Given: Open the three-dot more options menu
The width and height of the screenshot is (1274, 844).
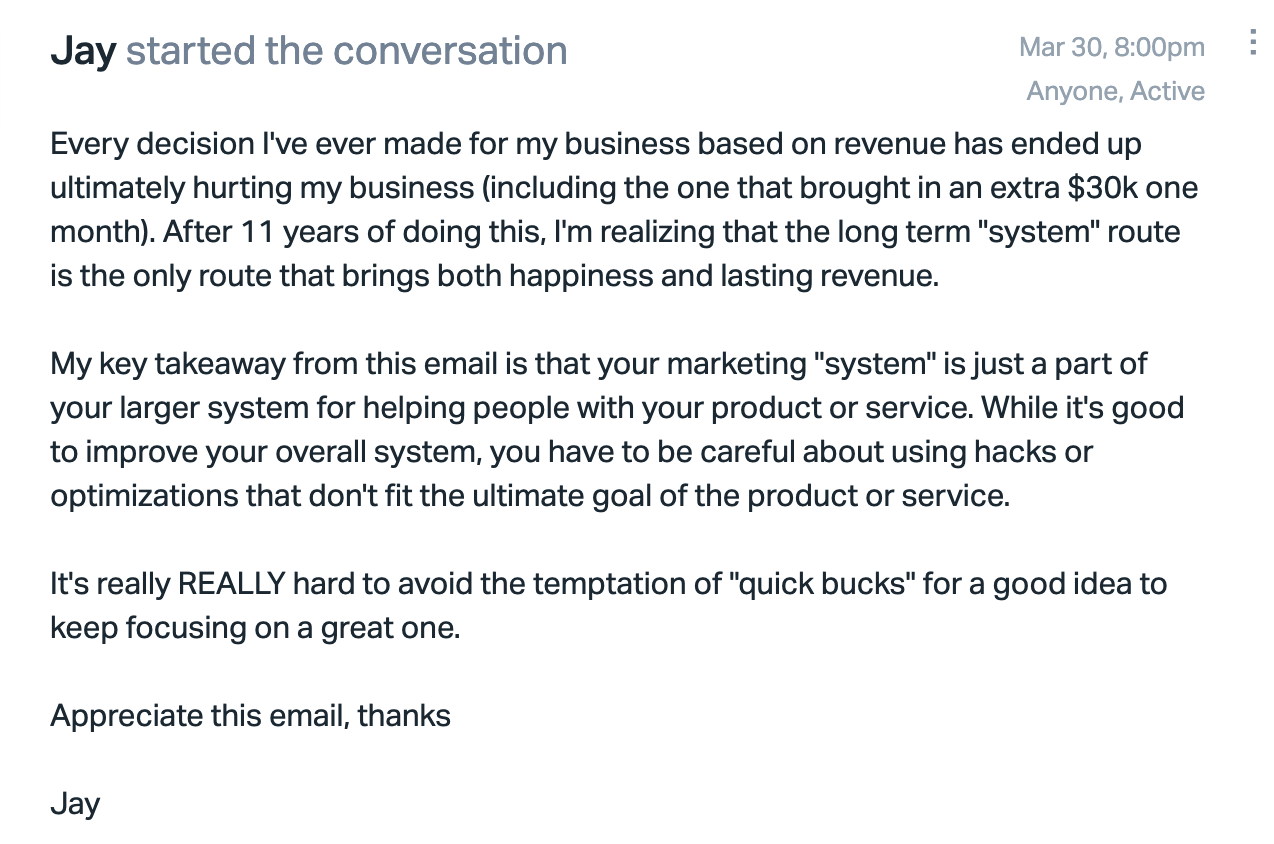Looking at the screenshot, I should pyautogui.click(x=1252, y=43).
